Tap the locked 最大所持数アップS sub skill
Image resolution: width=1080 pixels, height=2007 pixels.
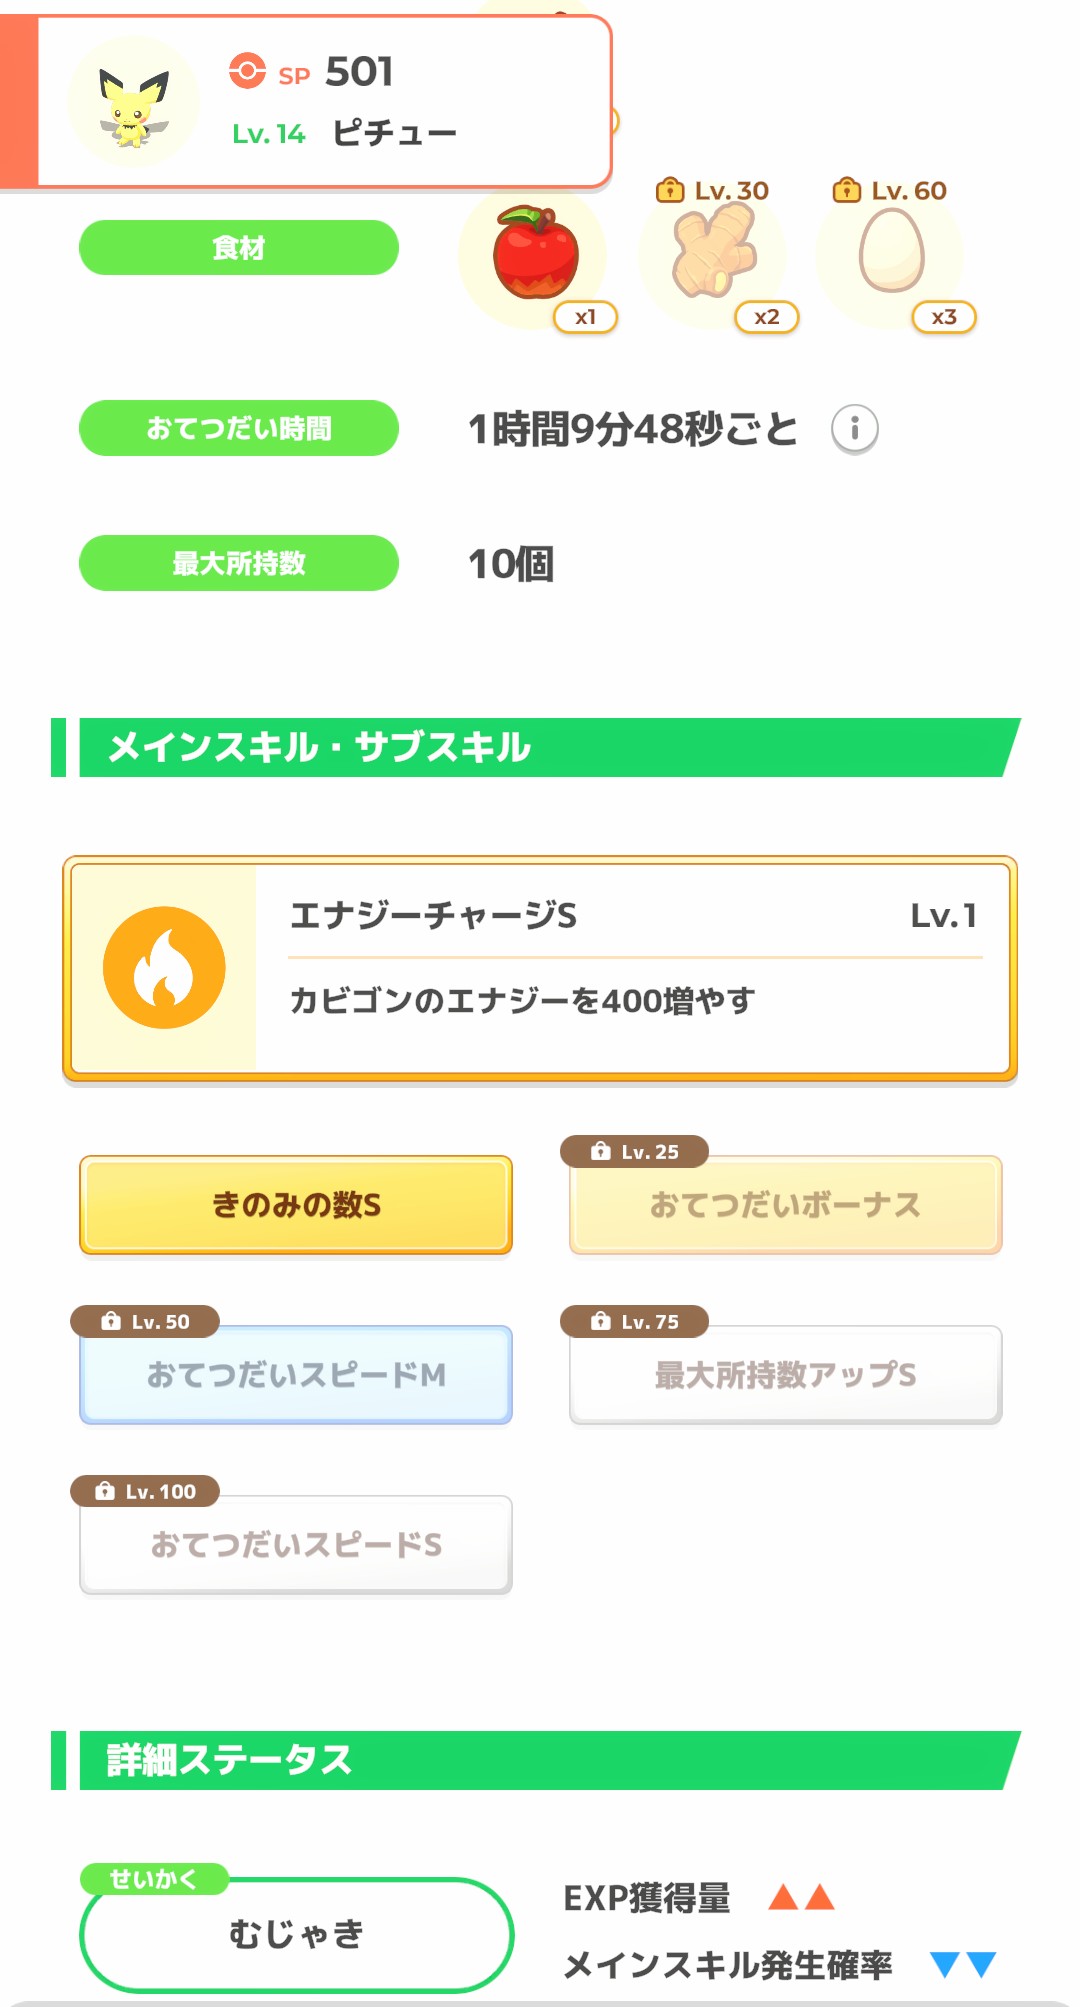785,1375
